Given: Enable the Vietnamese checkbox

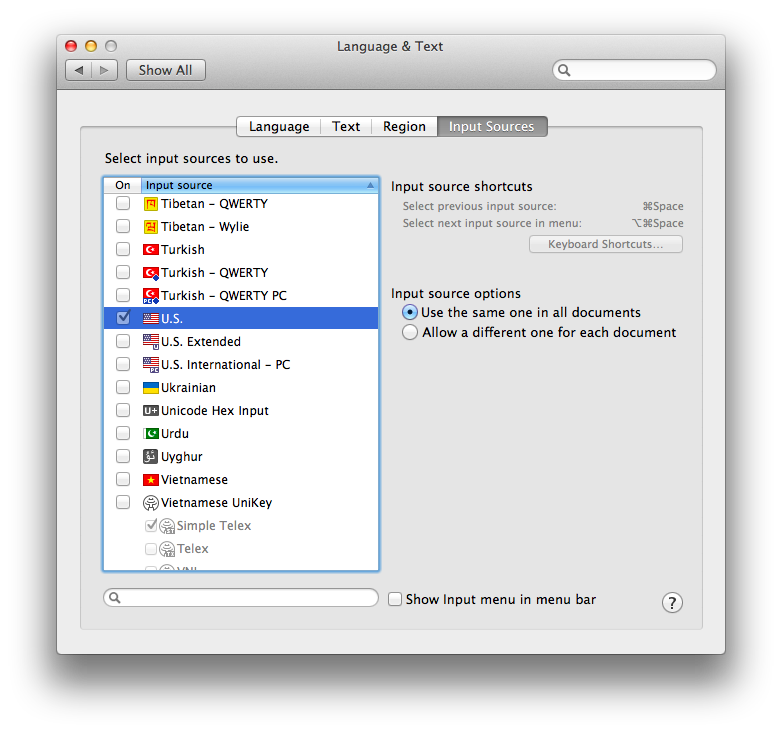Looking at the screenshot, I should coord(123,479).
